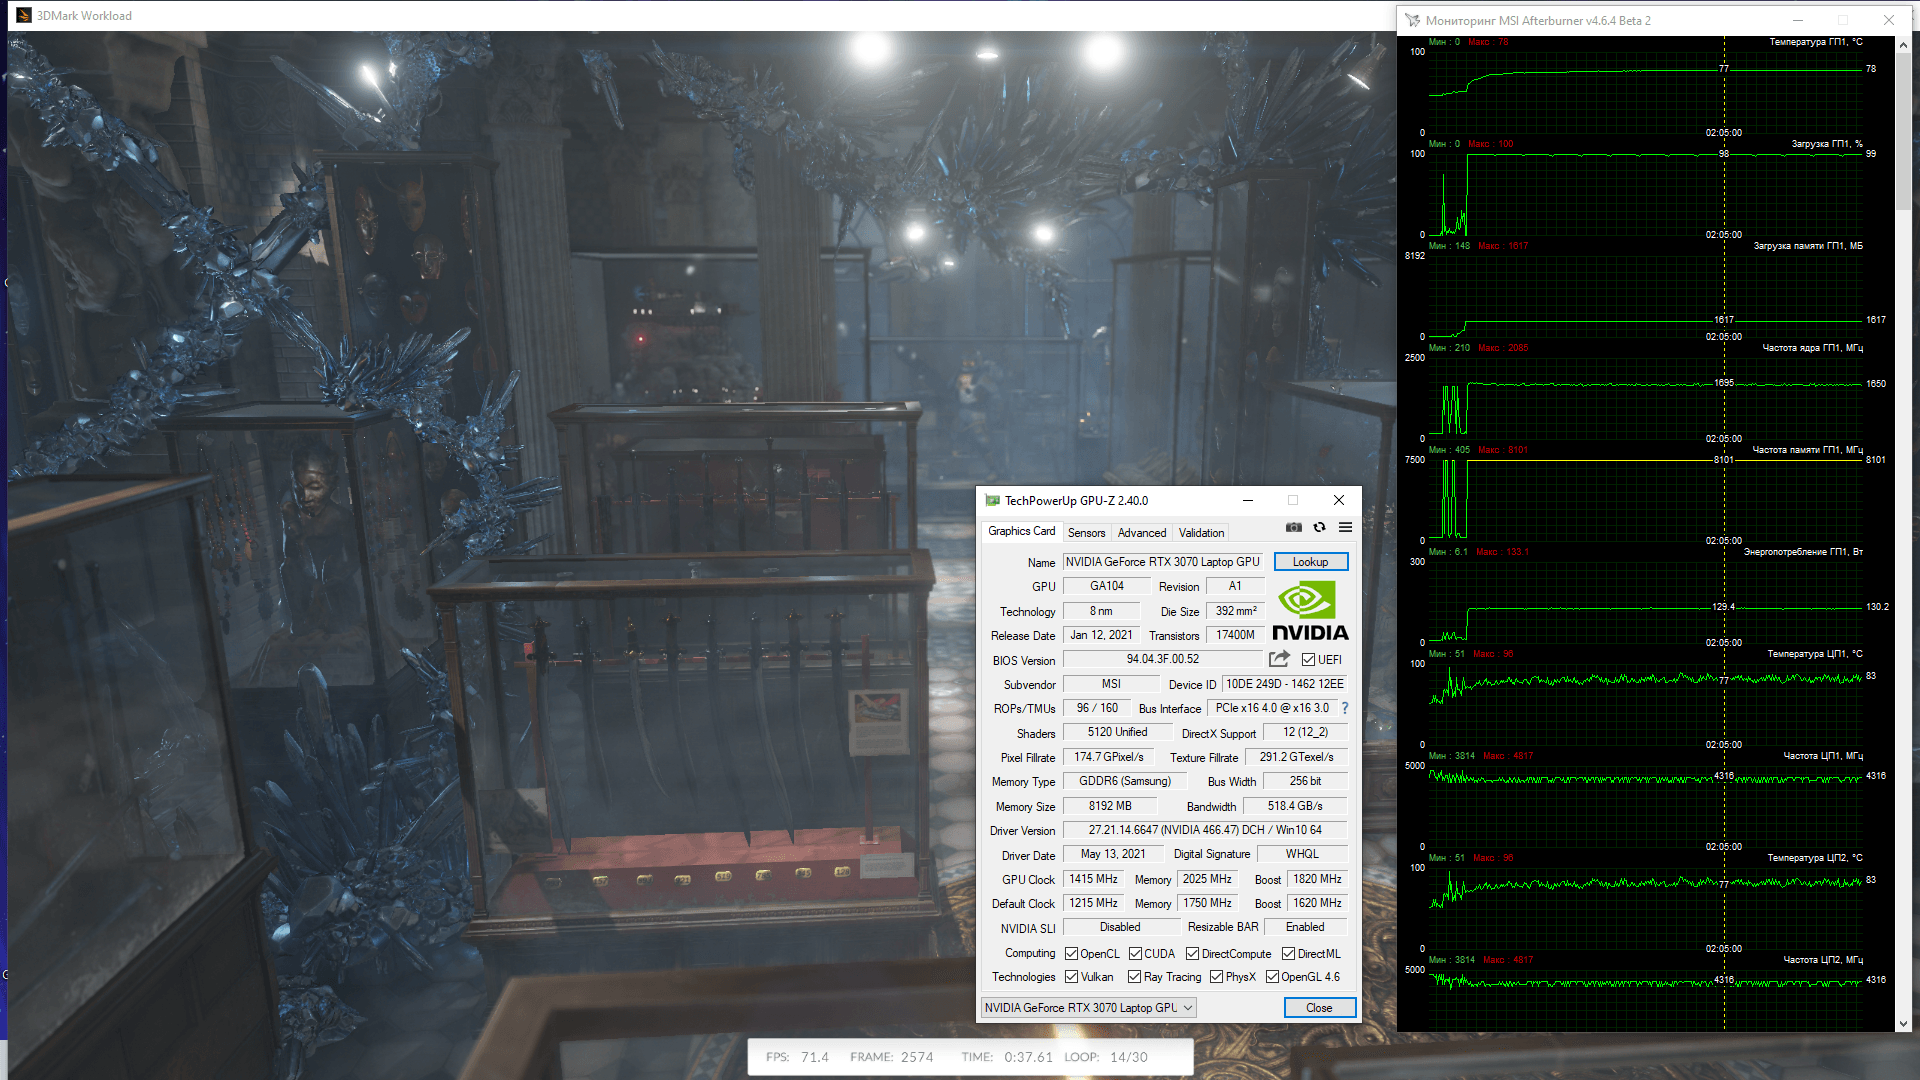1920x1080 pixels.
Task: Click the GPU clock frequency input field
Action: 1093,878
